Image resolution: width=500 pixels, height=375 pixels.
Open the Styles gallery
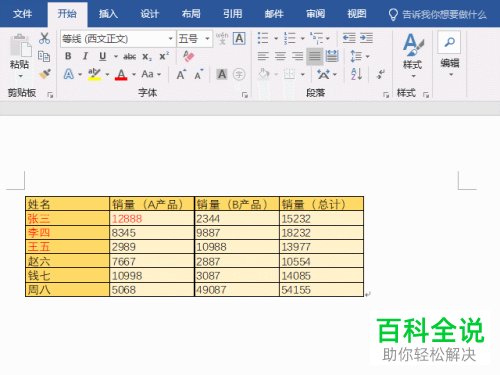[x=413, y=55]
